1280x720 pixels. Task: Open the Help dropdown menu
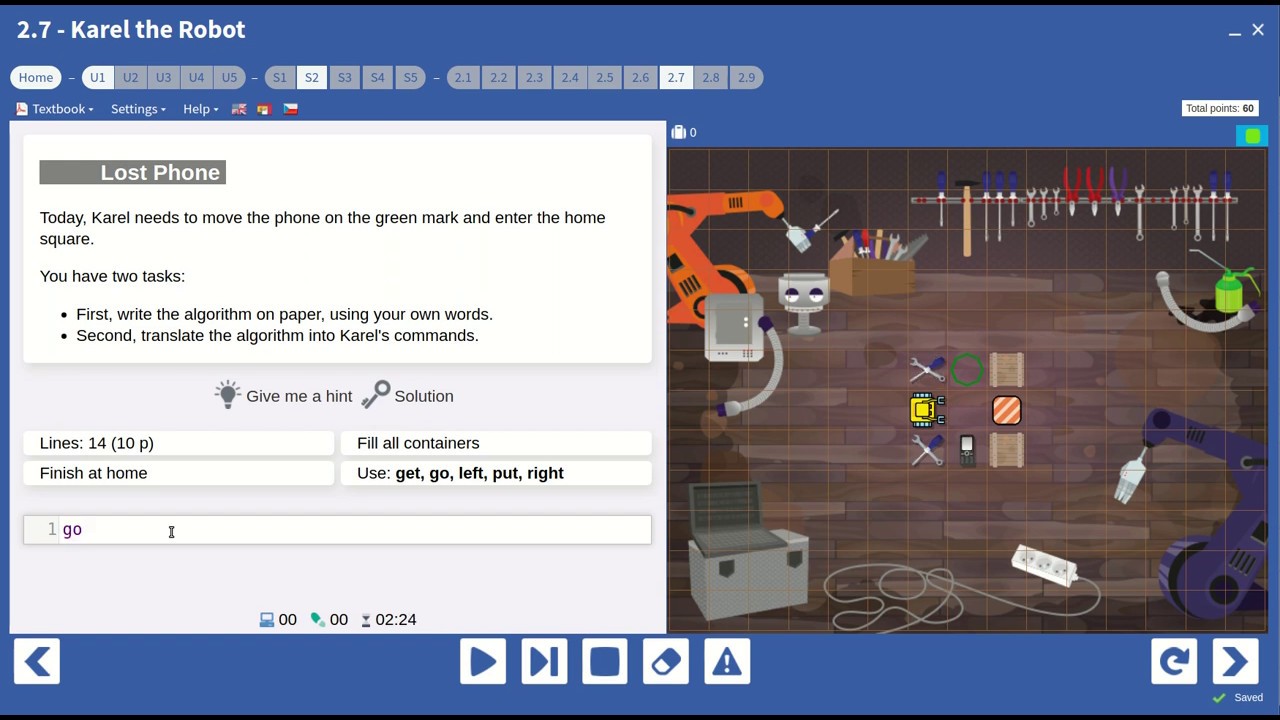pos(200,109)
